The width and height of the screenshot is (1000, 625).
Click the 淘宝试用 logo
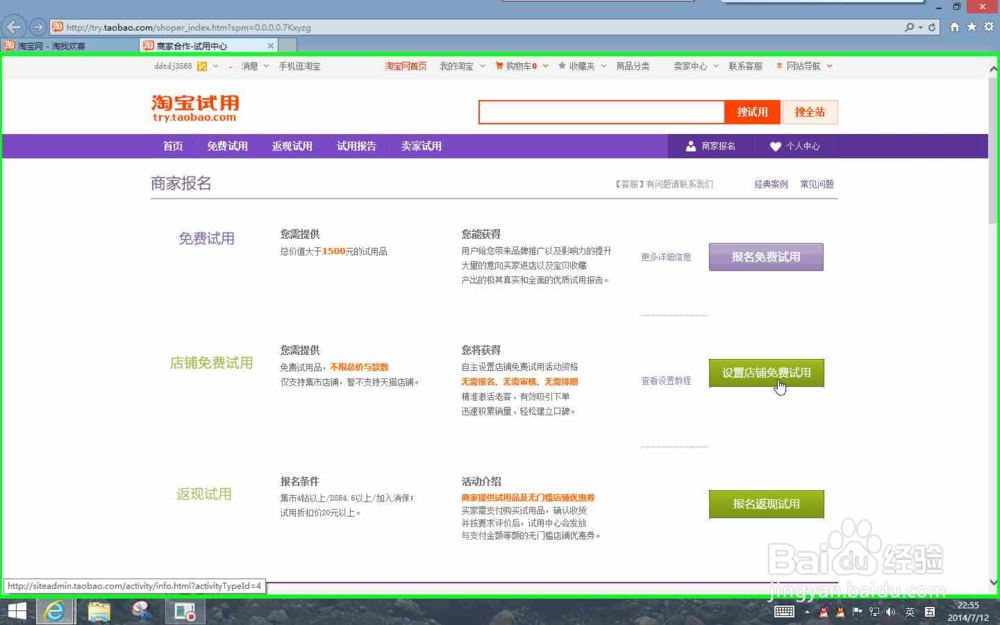click(195, 108)
